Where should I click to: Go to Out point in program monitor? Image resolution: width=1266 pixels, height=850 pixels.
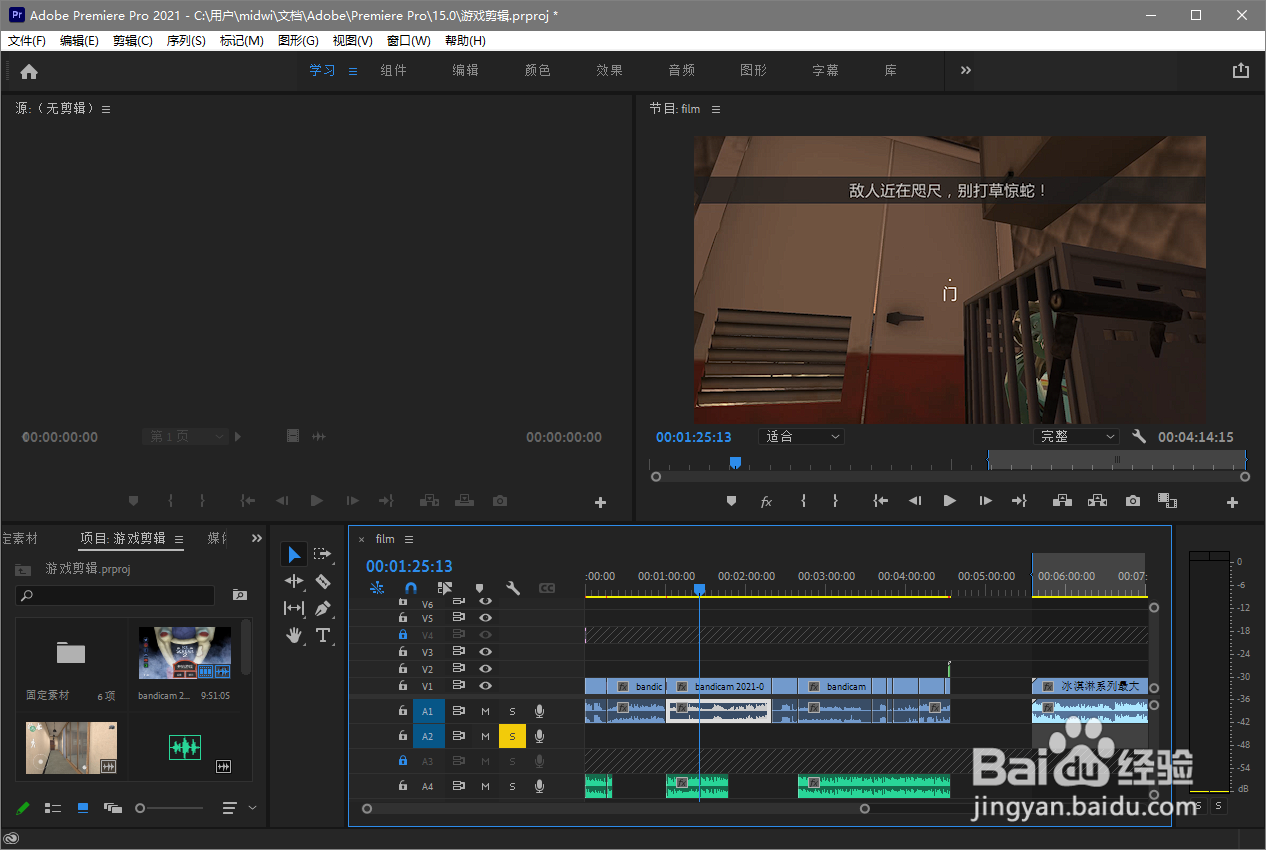[1019, 501]
